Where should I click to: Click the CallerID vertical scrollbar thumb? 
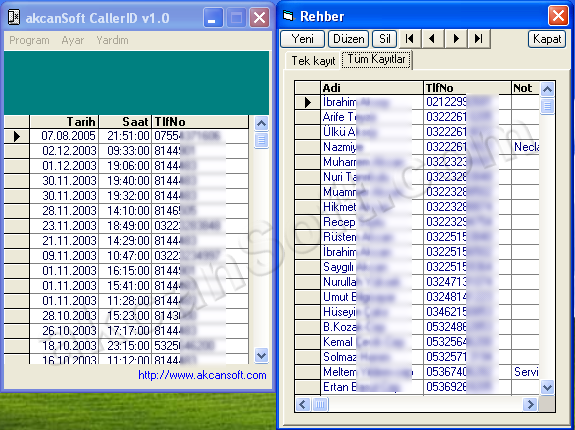[x=261, y=140]
